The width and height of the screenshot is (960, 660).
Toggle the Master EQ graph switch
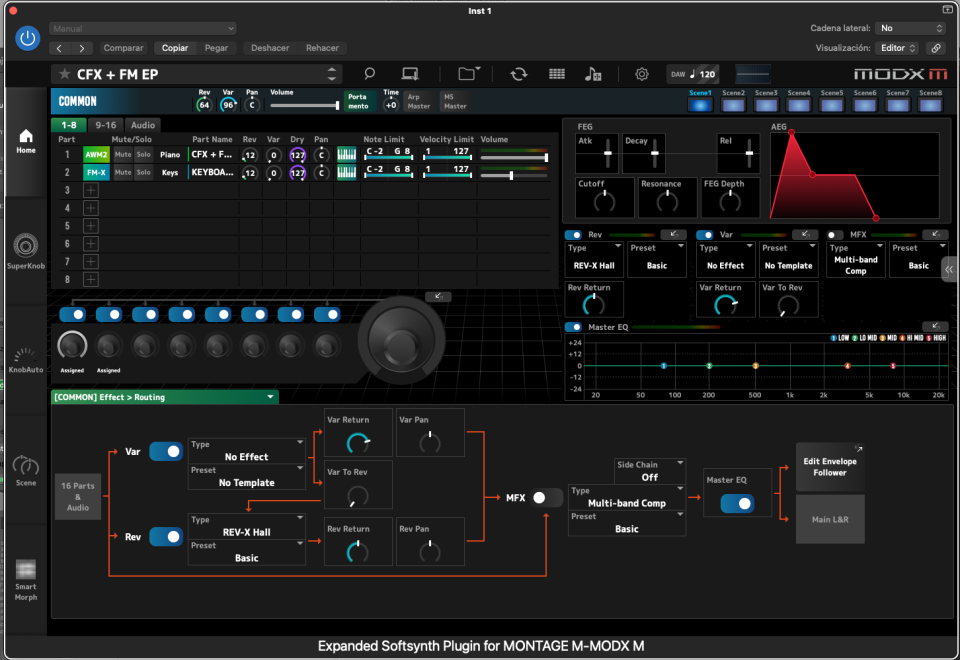click(574, 327)
